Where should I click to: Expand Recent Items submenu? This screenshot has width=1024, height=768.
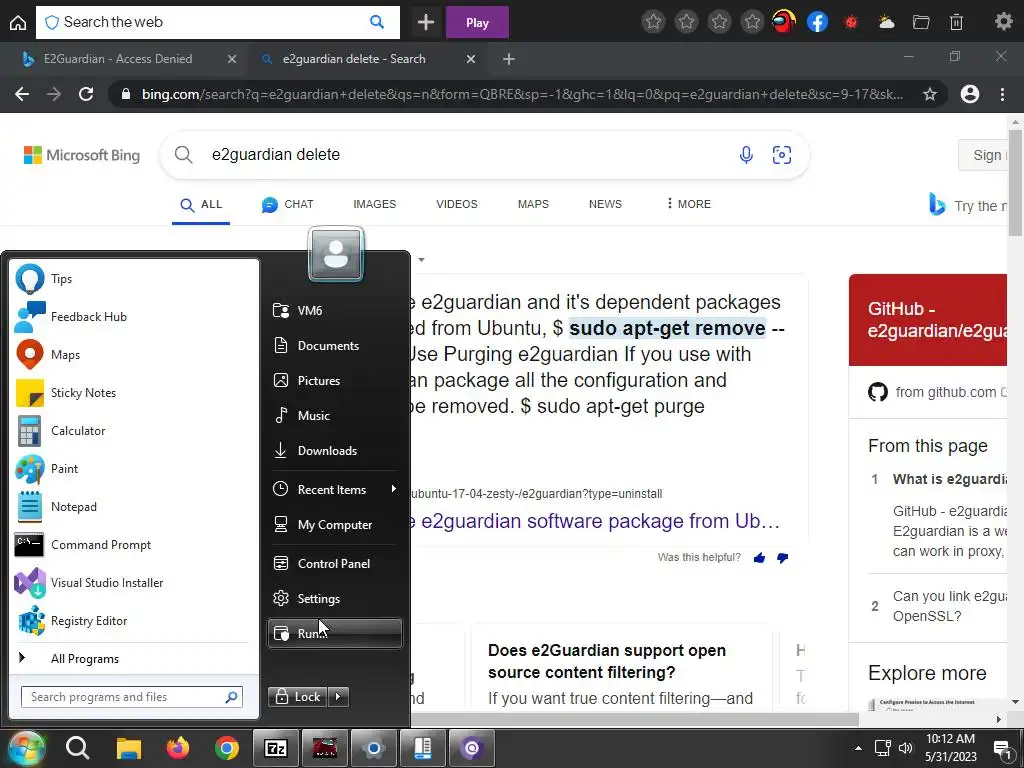pos(334,489)
